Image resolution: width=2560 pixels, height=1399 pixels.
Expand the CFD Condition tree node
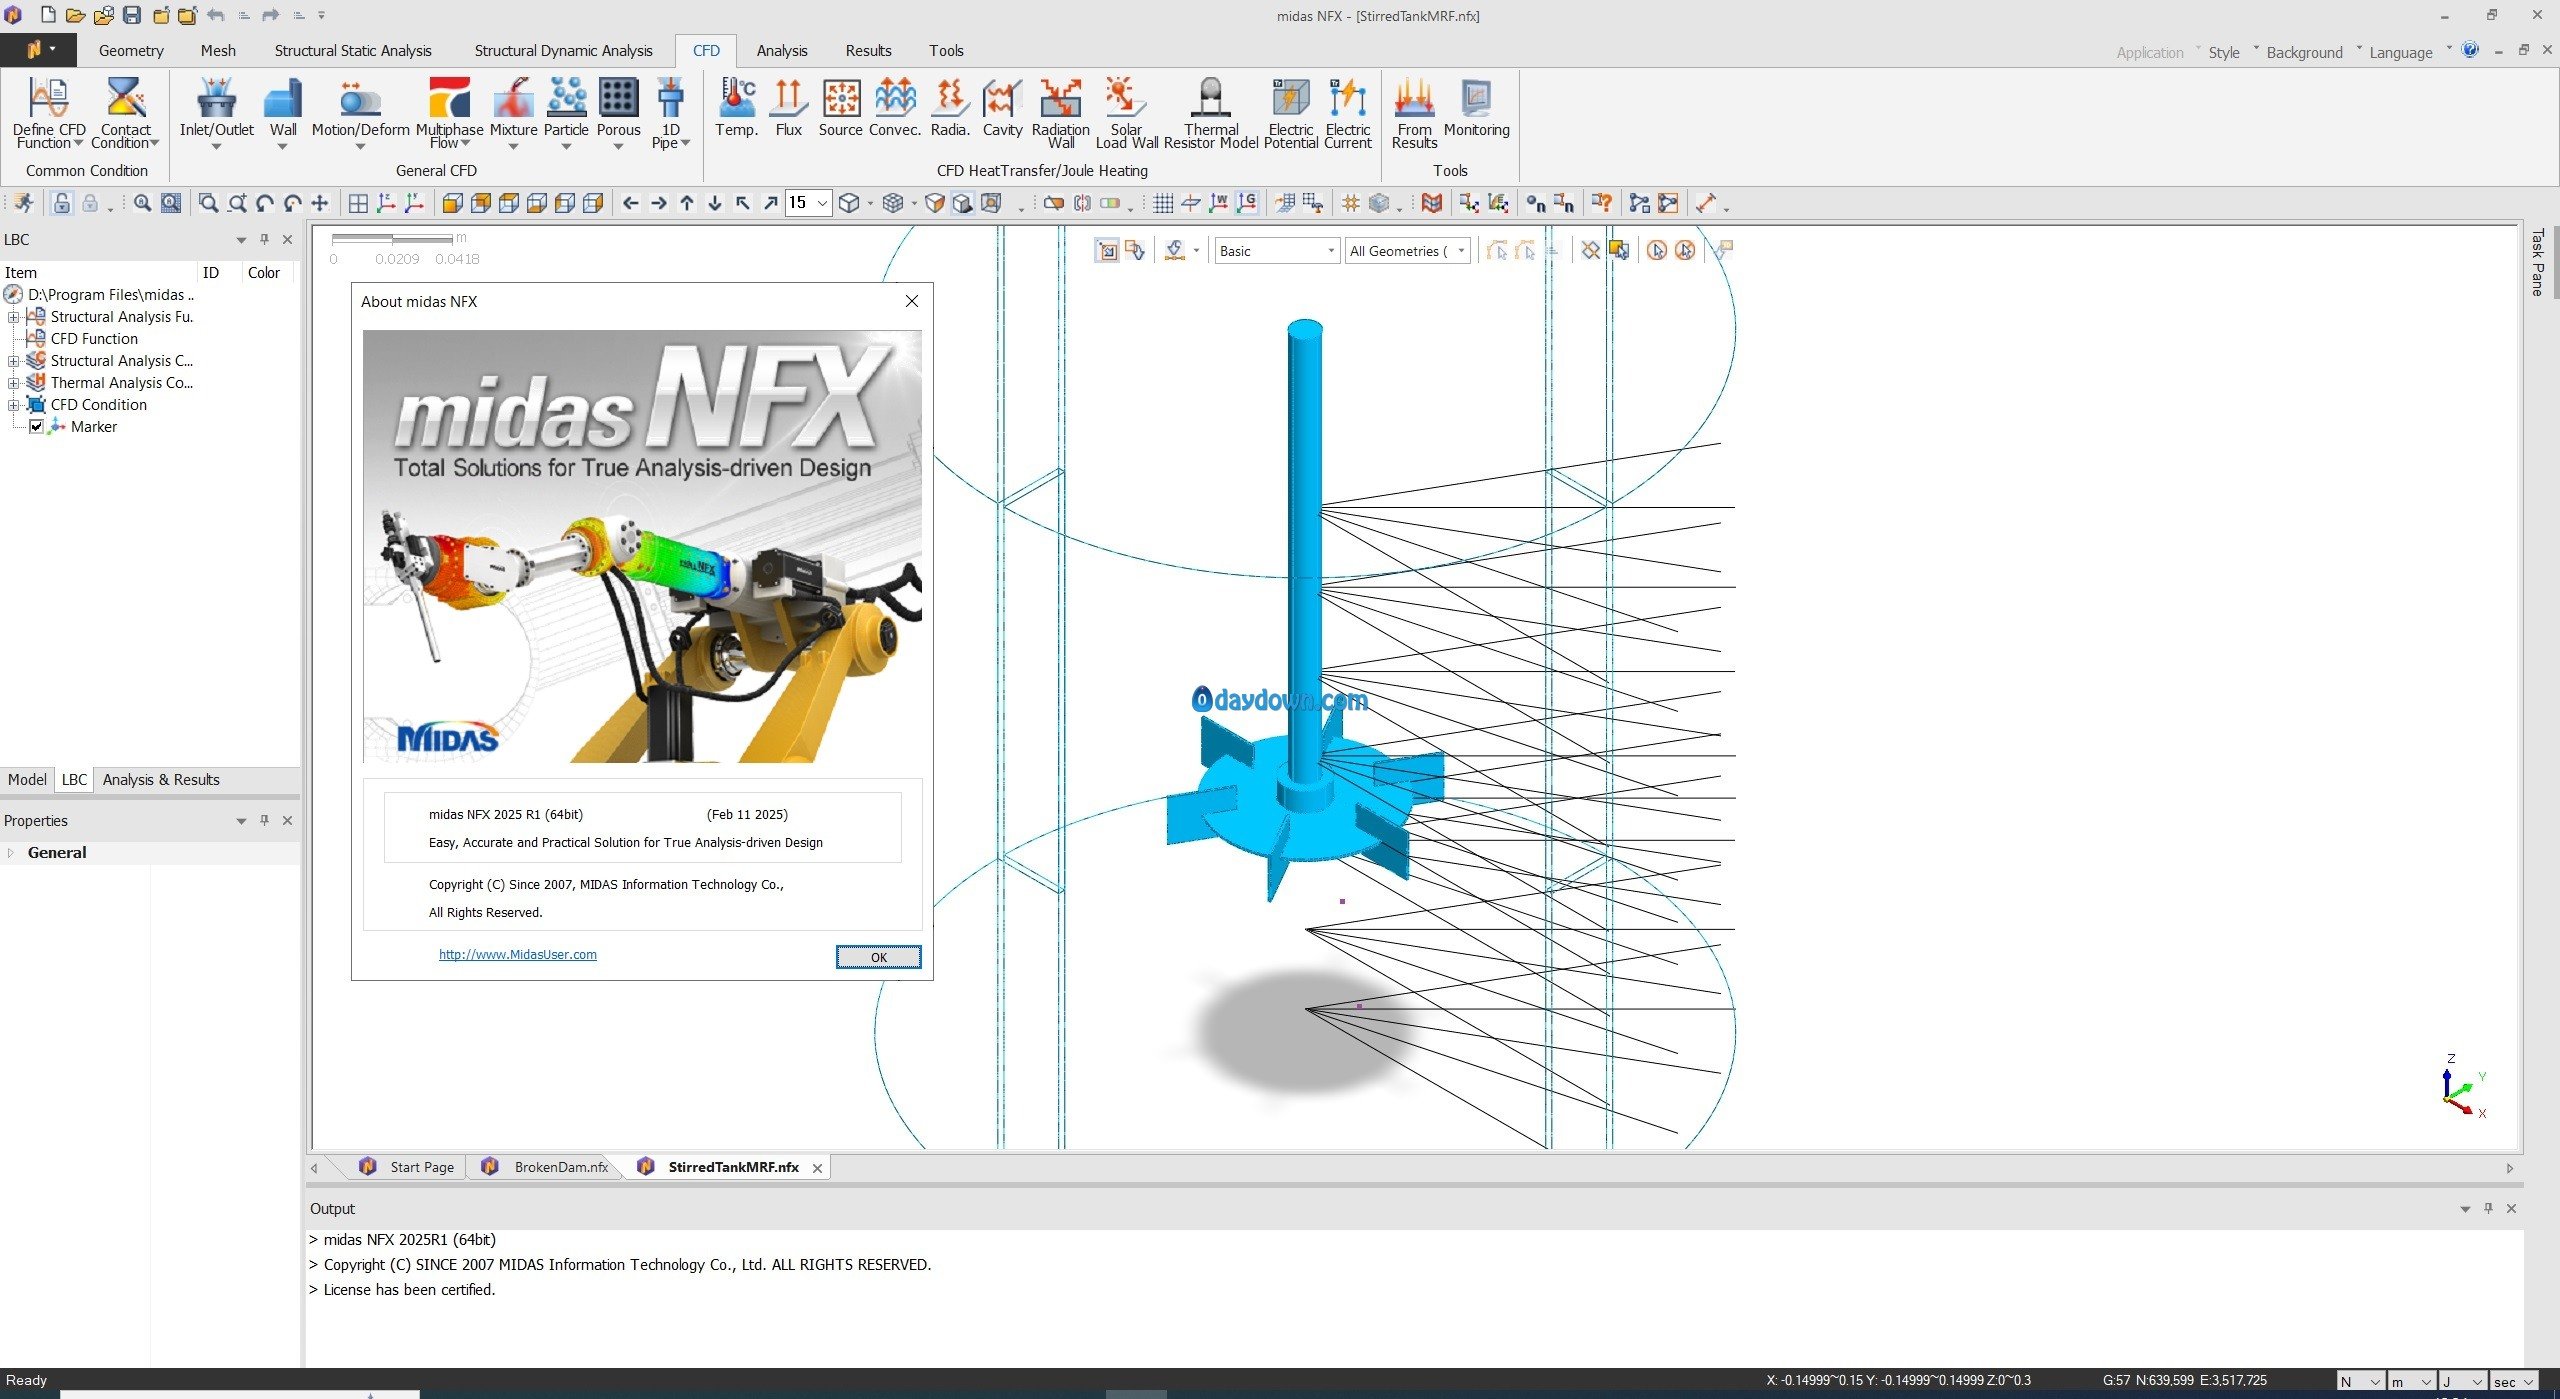click(14, 405)
